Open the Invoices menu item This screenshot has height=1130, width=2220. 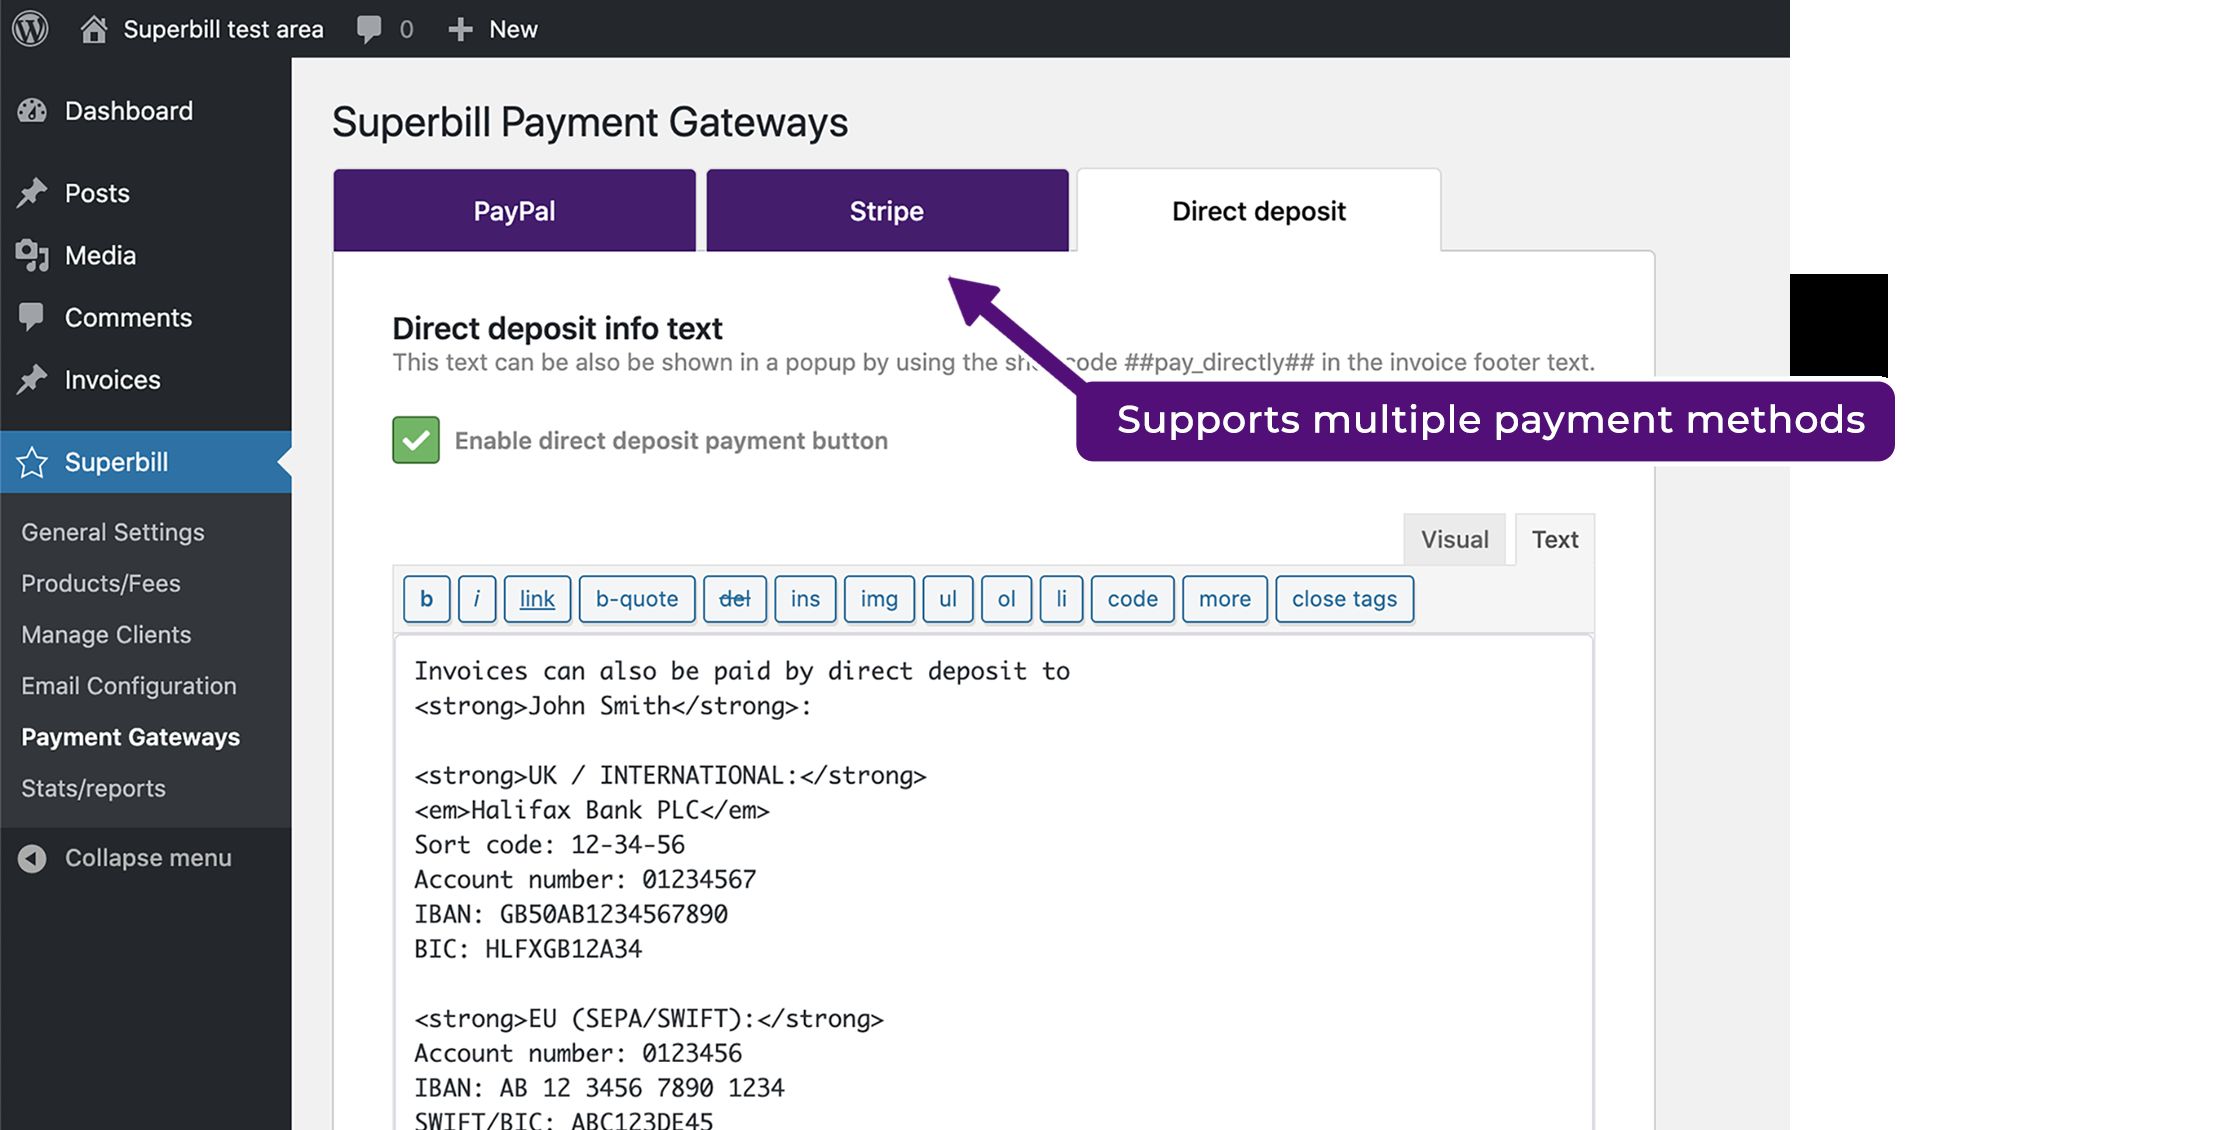(146, 379)
